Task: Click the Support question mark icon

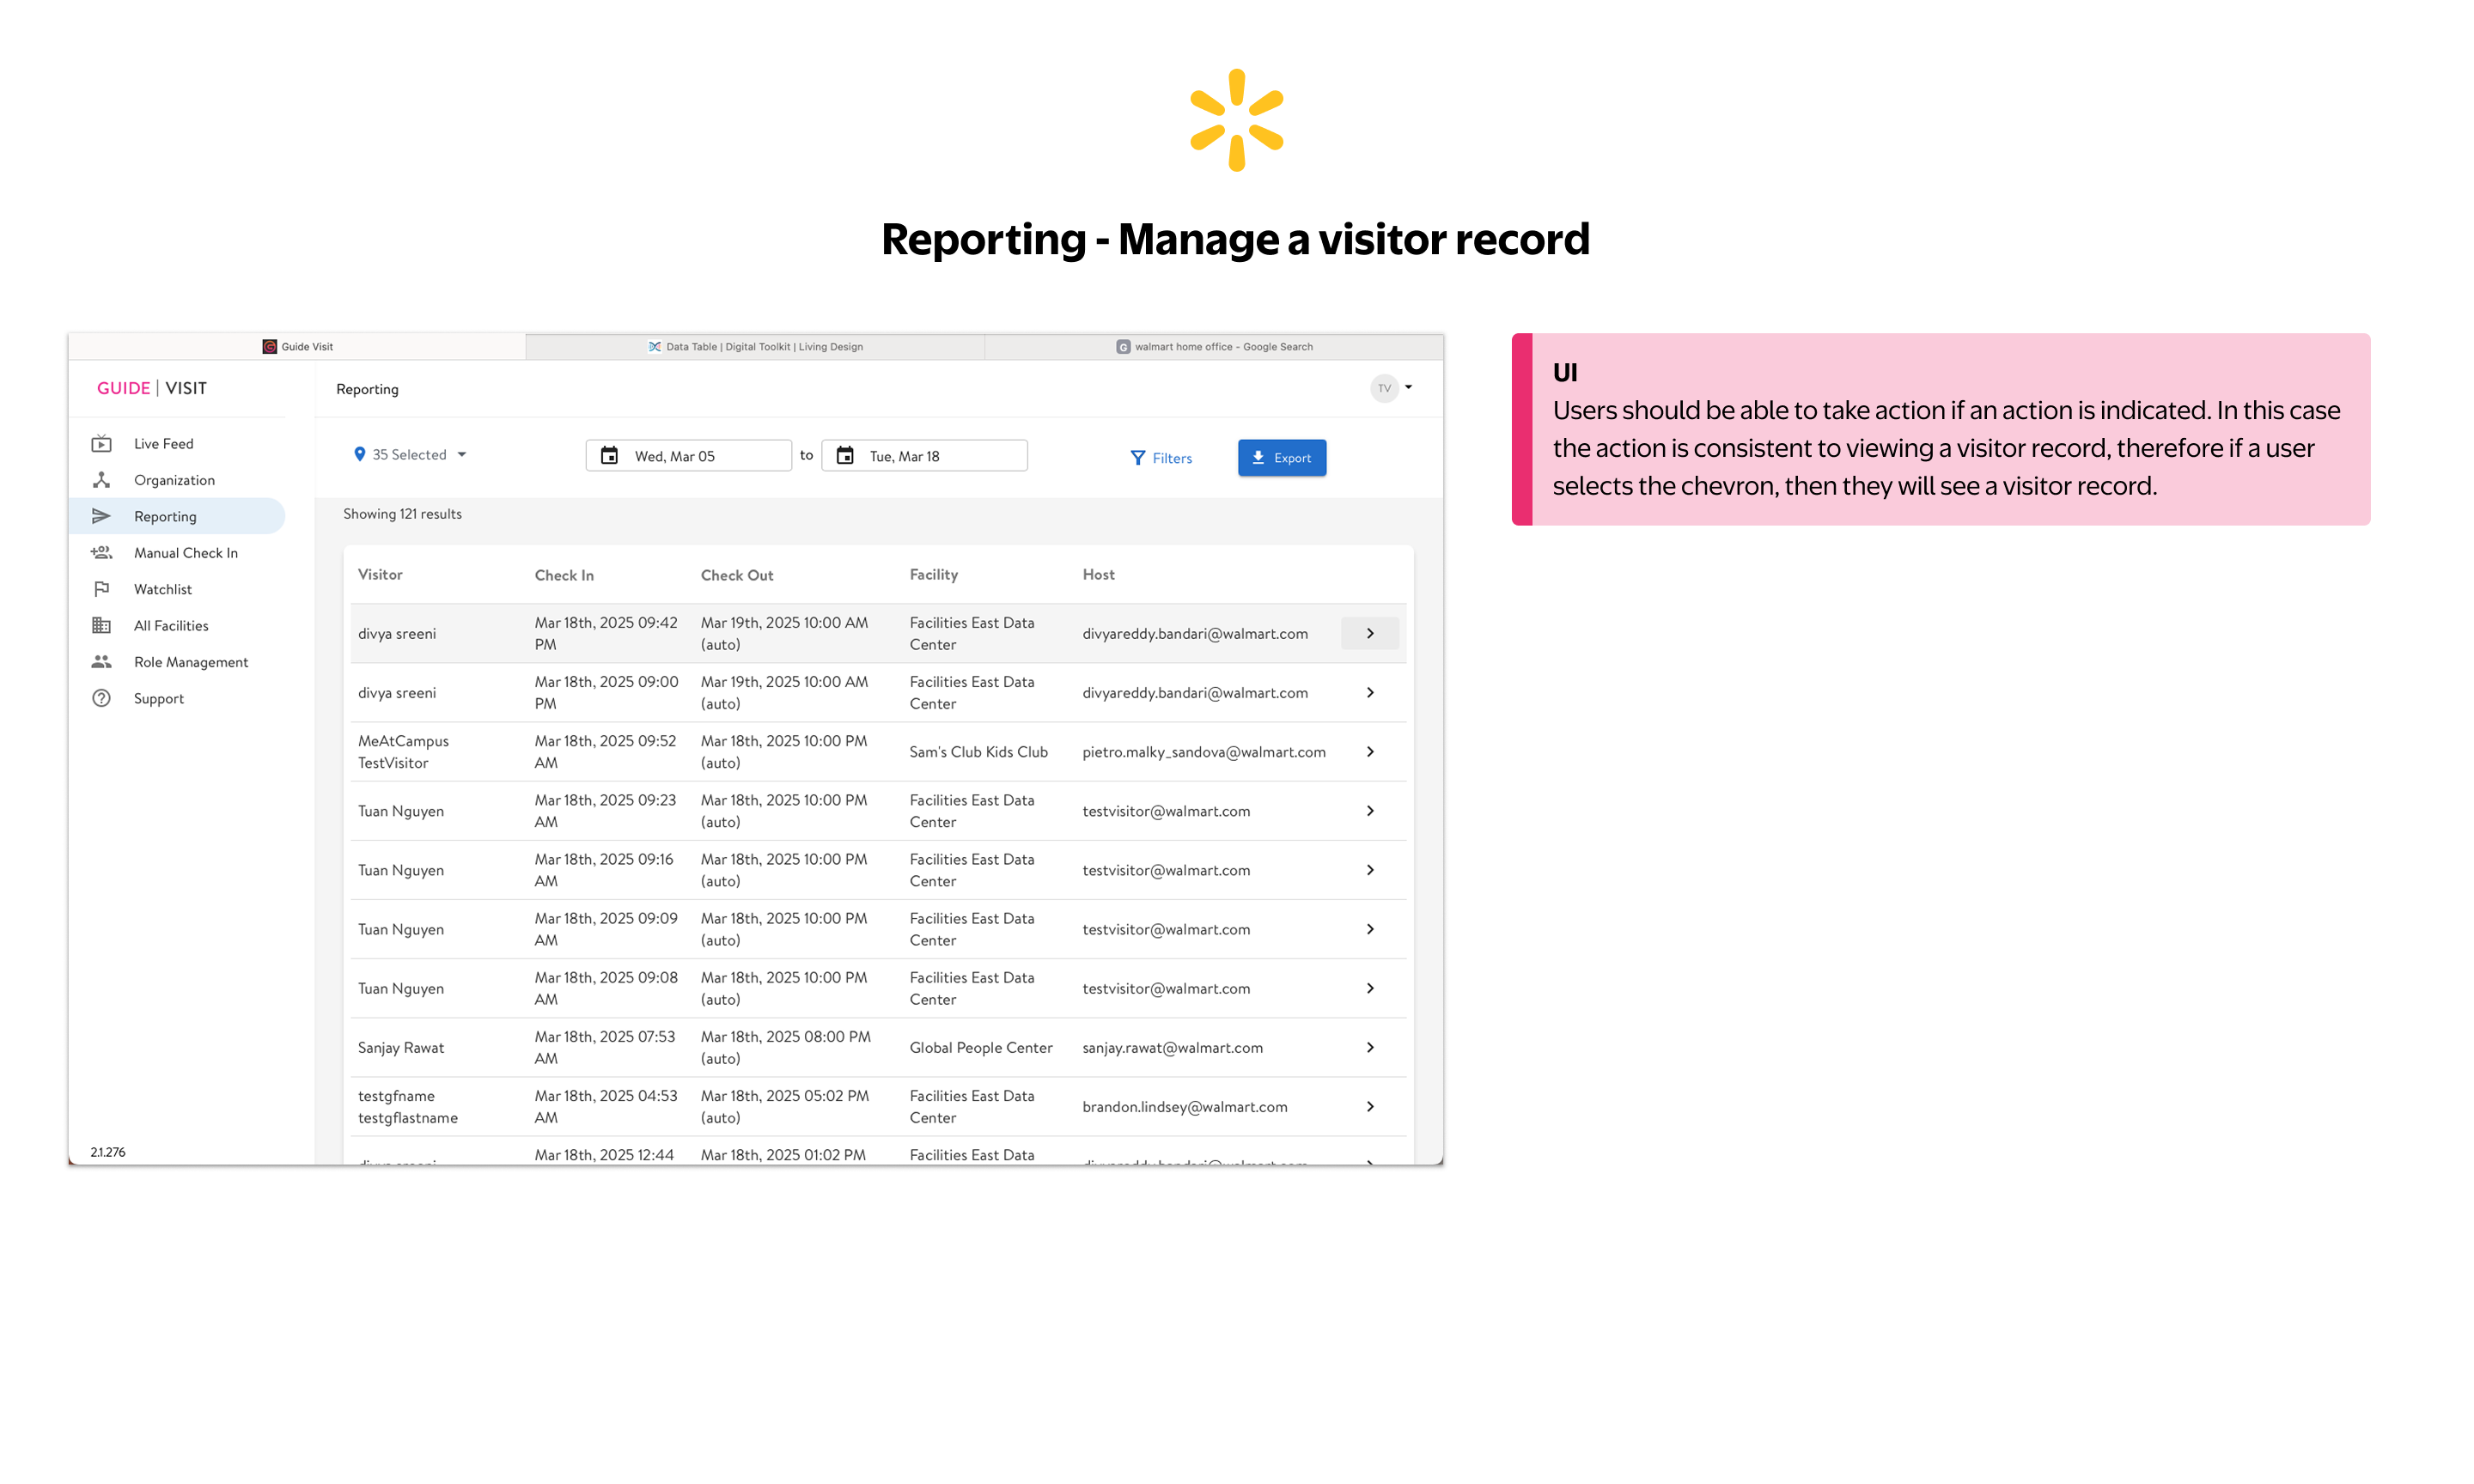Action: pyautogui.click(x=101, y=698)
